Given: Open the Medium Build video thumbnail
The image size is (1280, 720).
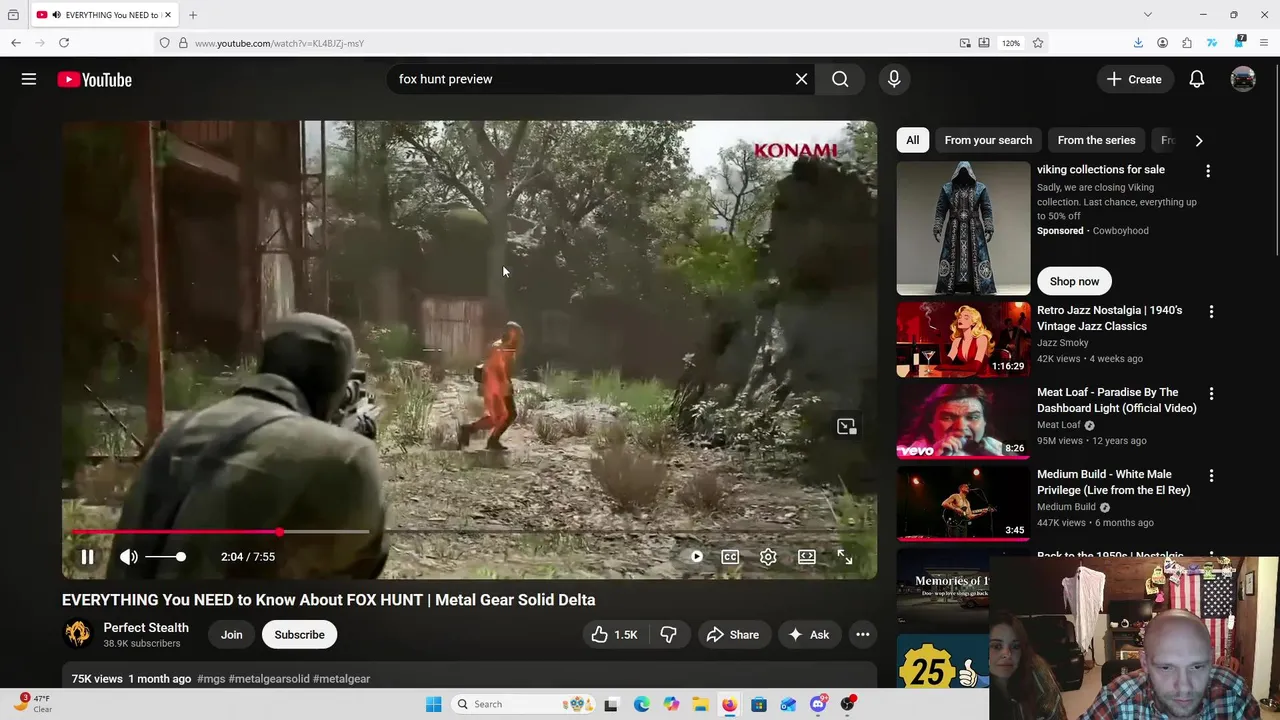Looking at the screenshot, I should pos(963,503).
